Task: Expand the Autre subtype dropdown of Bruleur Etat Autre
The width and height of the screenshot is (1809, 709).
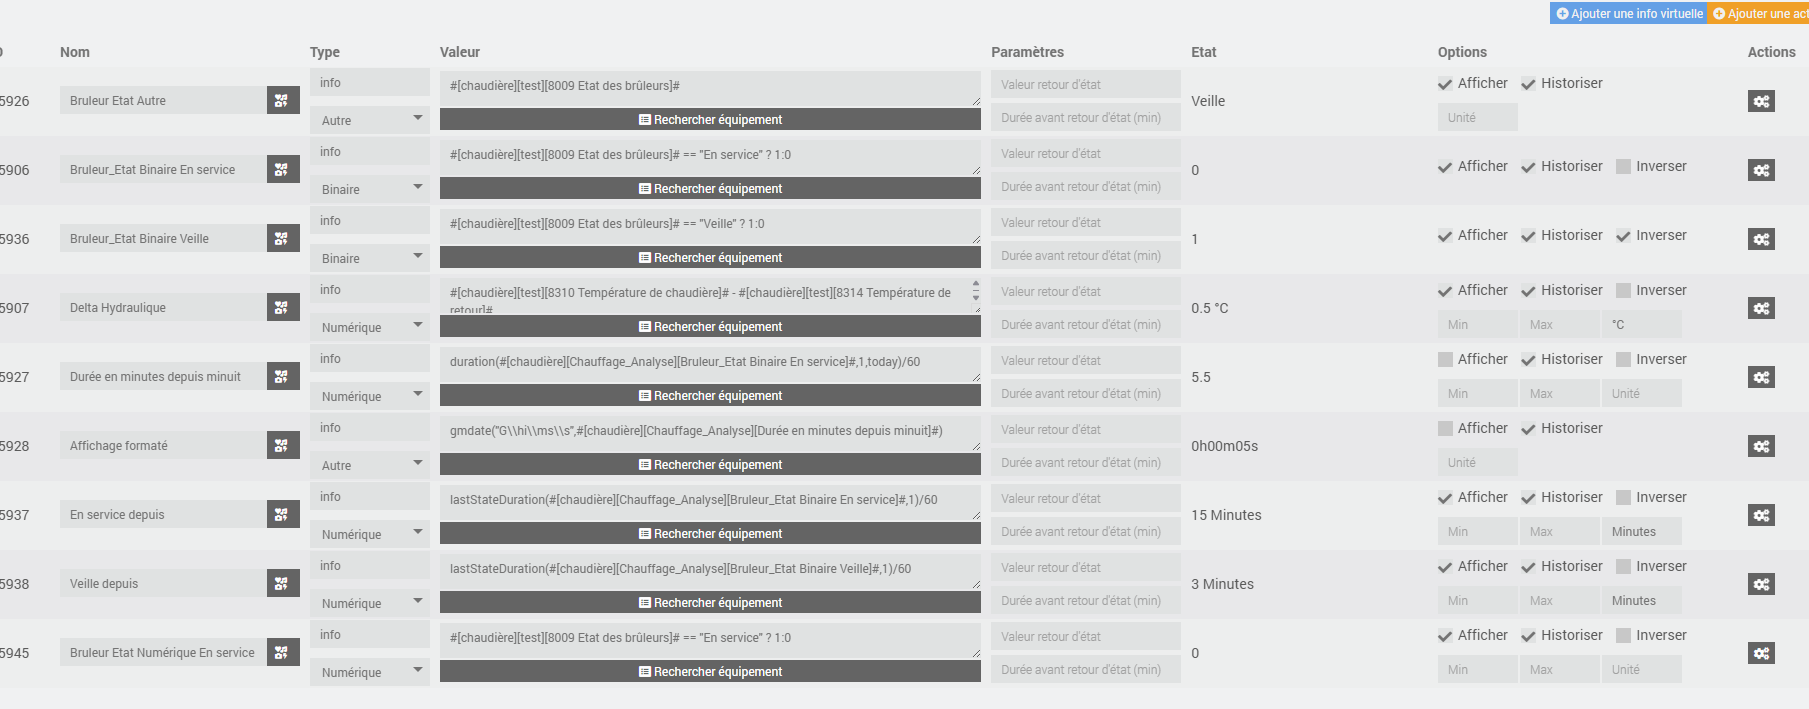Action: (x=370, y=120)
